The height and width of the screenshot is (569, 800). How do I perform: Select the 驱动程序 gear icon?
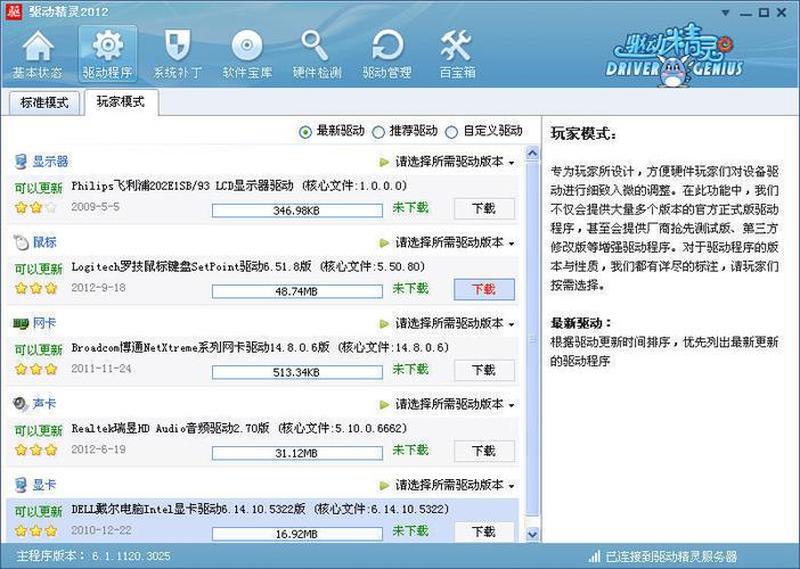(107, 55)
